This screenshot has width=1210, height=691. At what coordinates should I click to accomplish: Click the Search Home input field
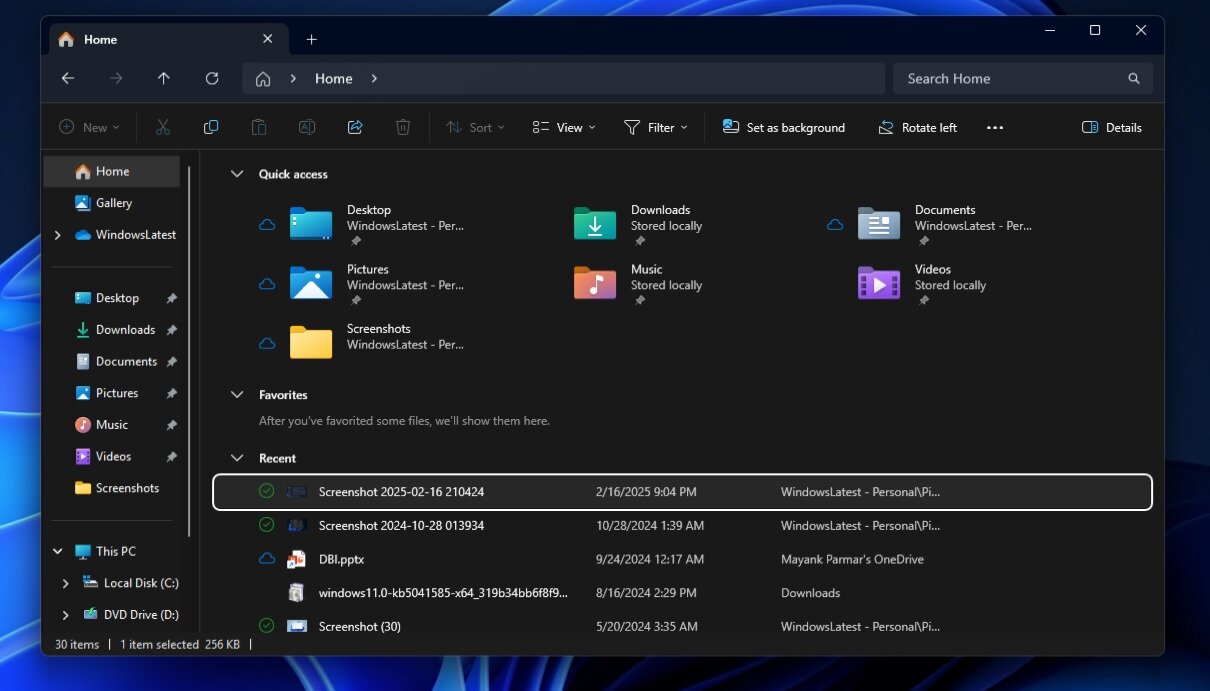[1010, 79]
